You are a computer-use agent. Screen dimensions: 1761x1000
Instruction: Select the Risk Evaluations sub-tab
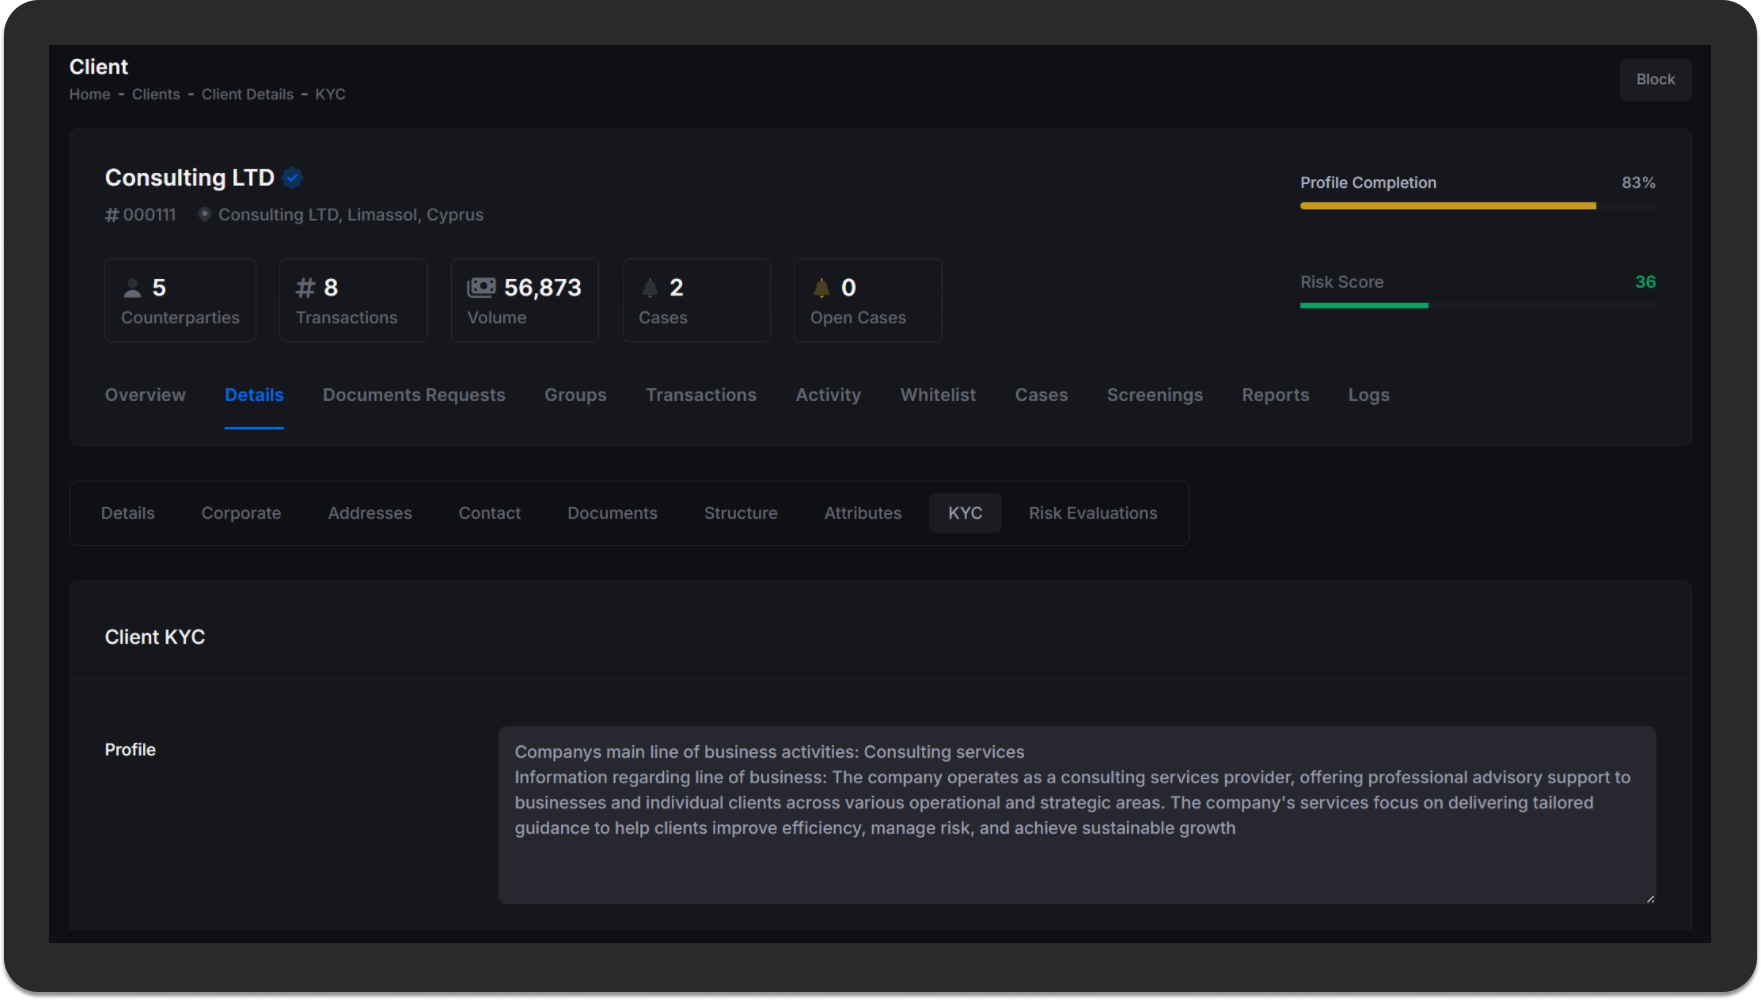pos(1092,513)
